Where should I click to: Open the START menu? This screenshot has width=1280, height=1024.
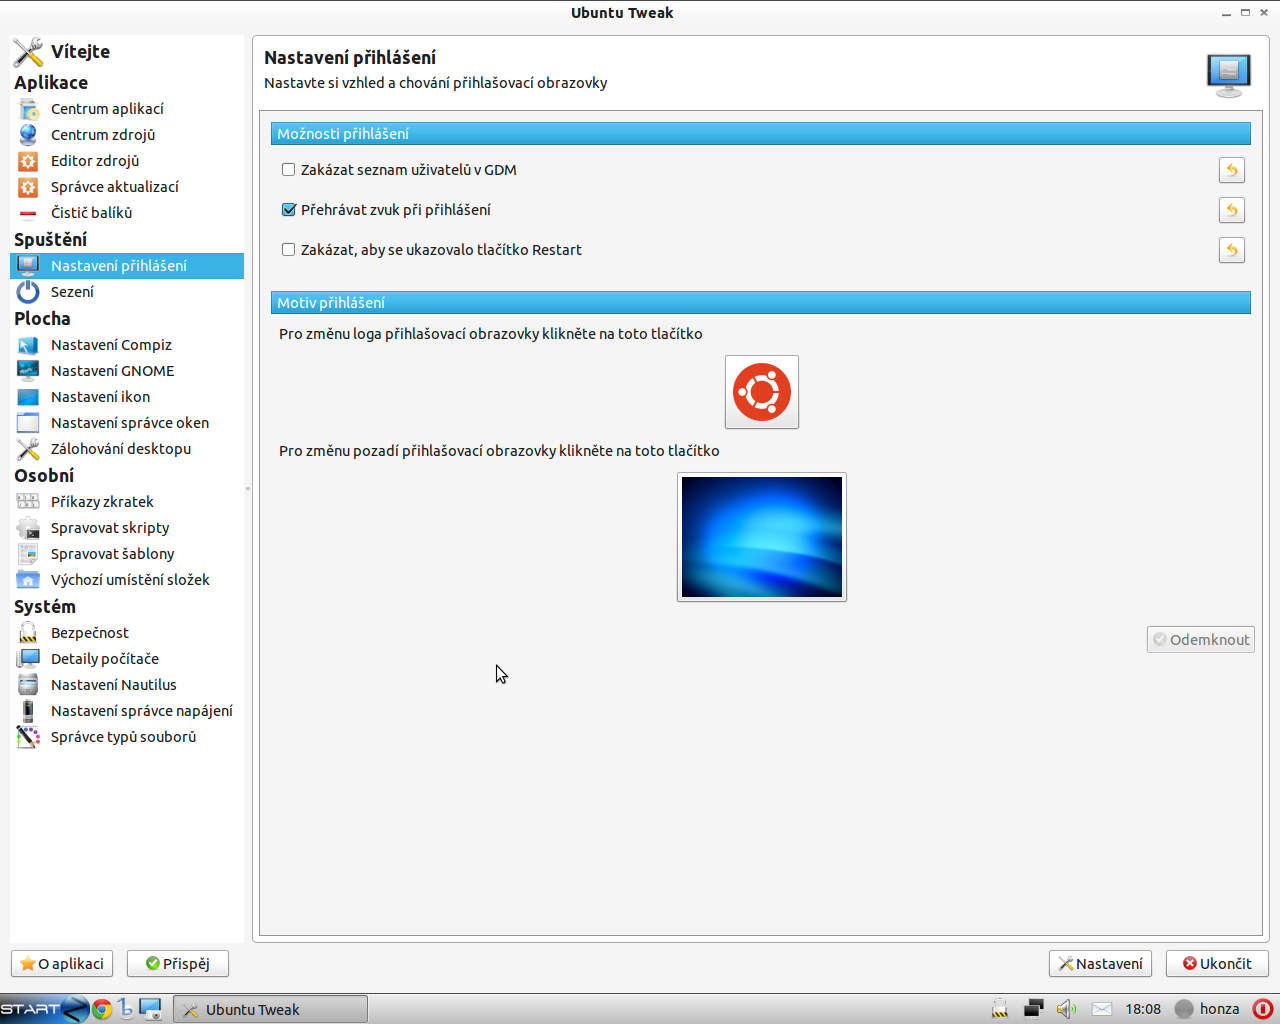point(44,1009)
